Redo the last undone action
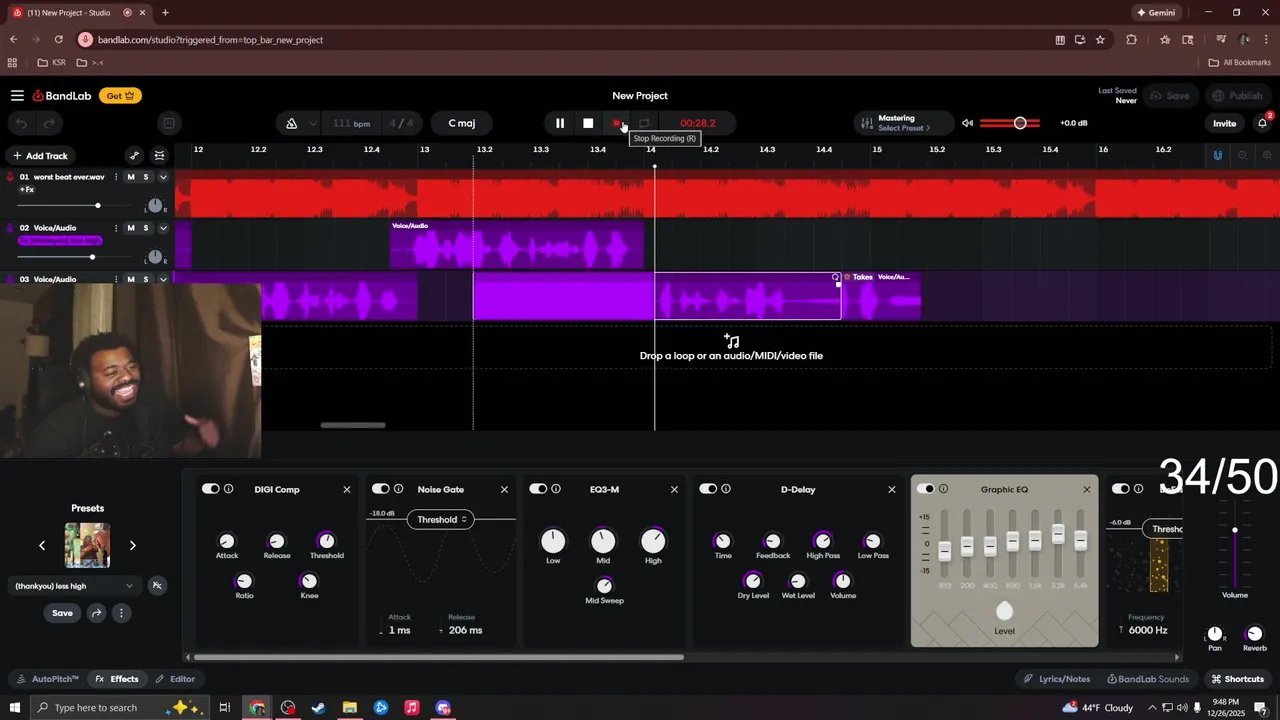 [48, 123]
